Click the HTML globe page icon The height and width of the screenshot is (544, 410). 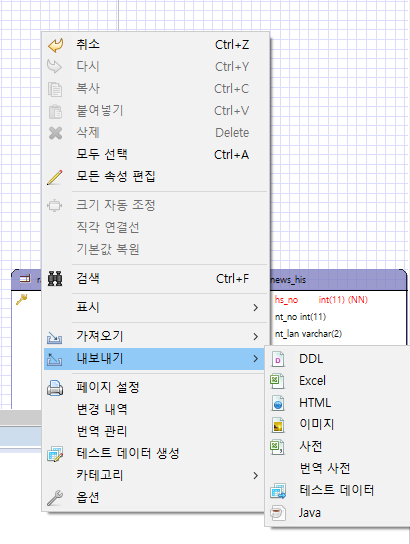(278, 403)
